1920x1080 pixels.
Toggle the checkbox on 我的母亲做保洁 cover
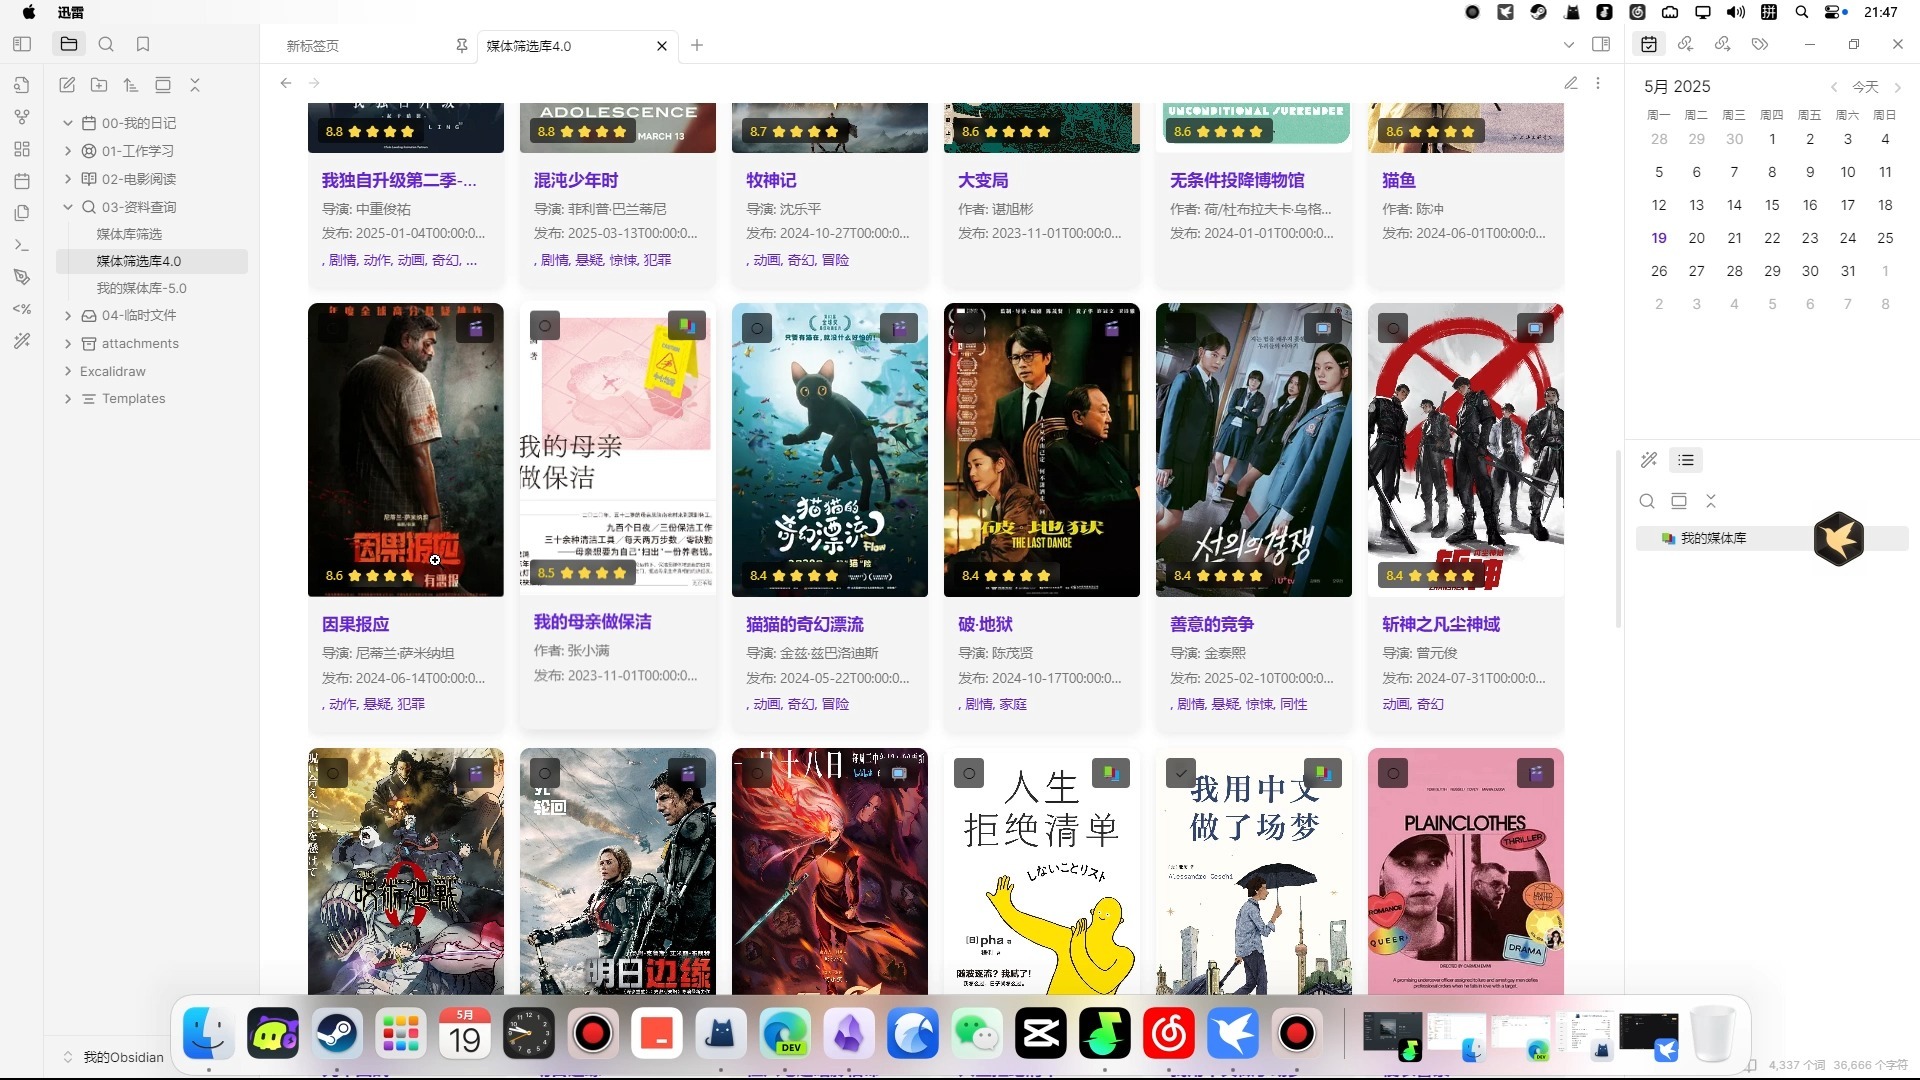[x=545, y=326]
